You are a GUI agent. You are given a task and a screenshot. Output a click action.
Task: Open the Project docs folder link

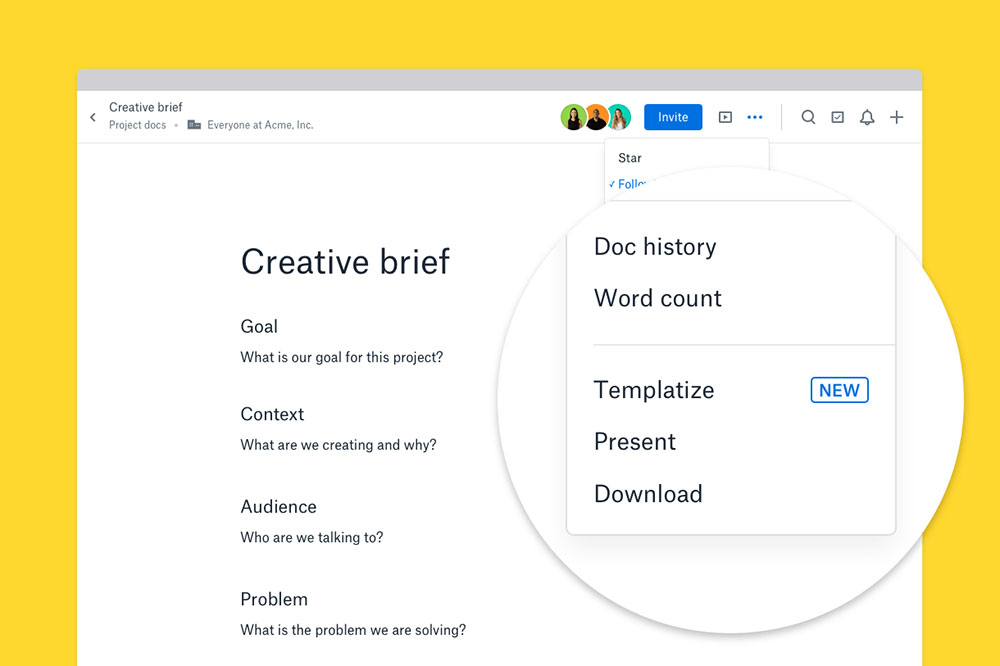coord(137,125)
